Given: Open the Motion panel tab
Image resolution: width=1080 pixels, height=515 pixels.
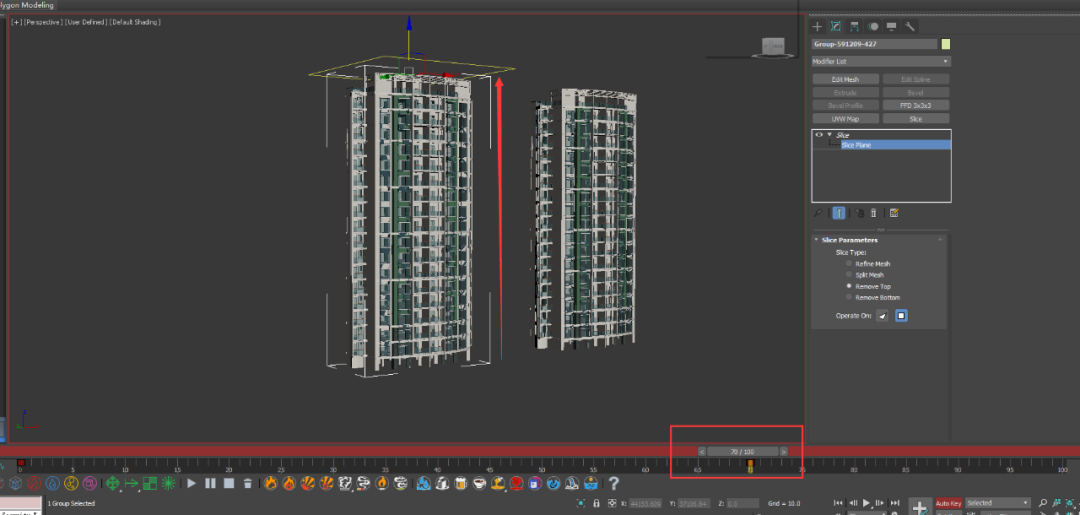Looking at the screenshot, I should pos(873,27).
